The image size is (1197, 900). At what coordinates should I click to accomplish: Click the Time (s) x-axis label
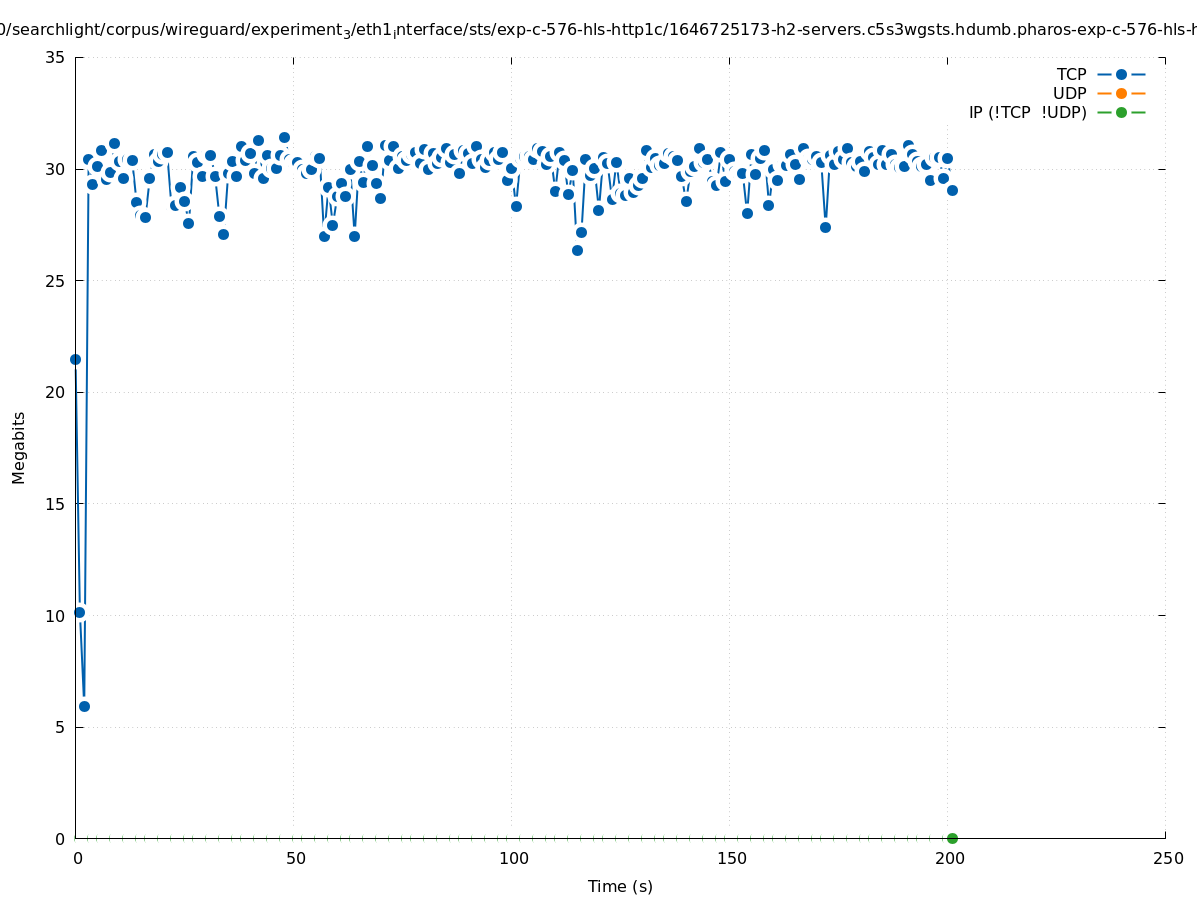(x=620, y=886)
